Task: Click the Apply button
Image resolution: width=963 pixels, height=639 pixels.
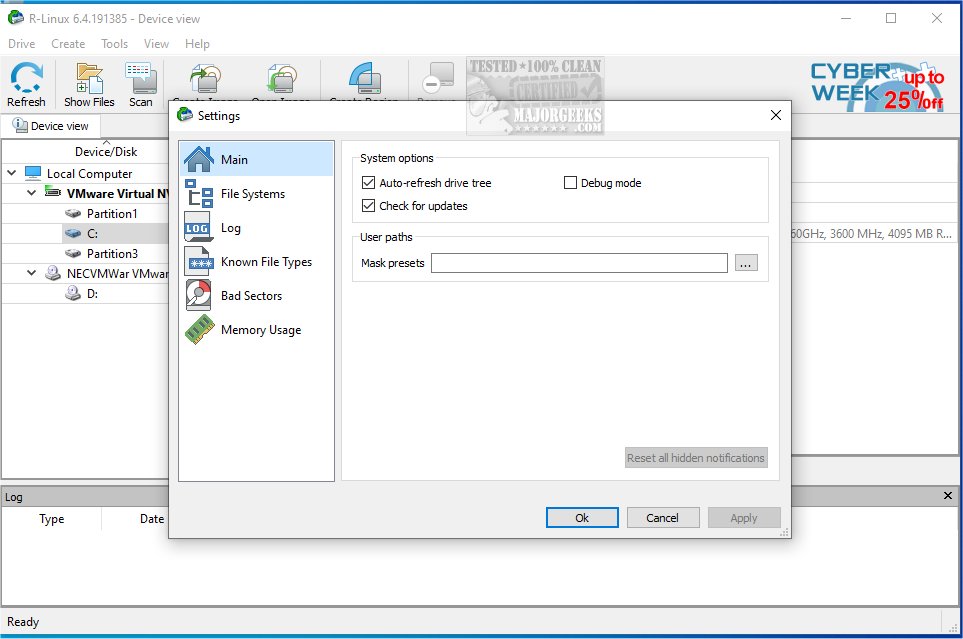Action: [744, 517]
